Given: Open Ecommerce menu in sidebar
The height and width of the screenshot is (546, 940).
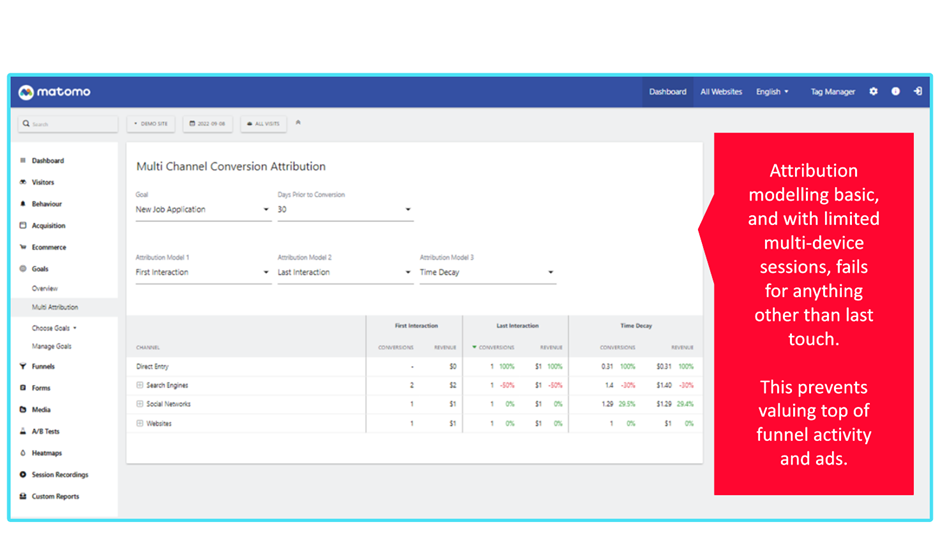Looking at the screenshot, I should coord(49,247).
